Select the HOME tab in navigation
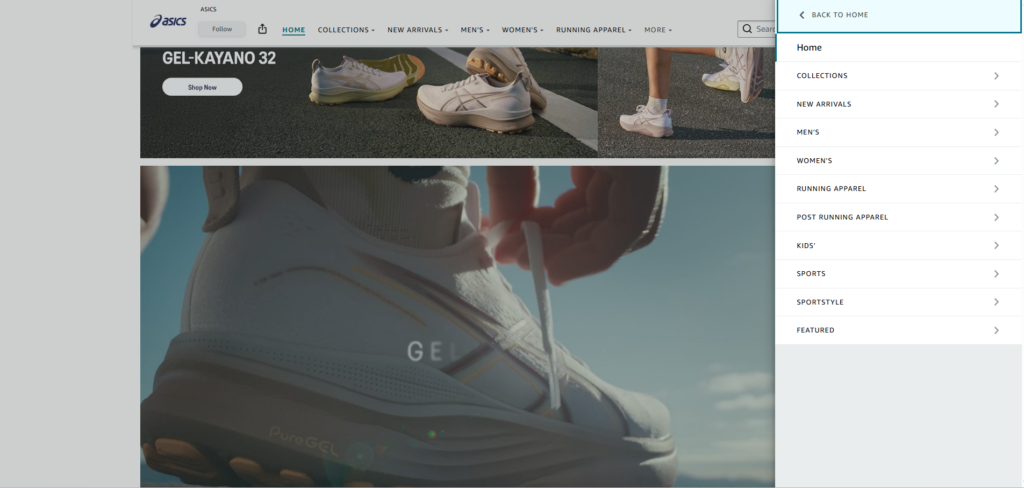Screen dimensions: 1024x488 click(293, 29)
